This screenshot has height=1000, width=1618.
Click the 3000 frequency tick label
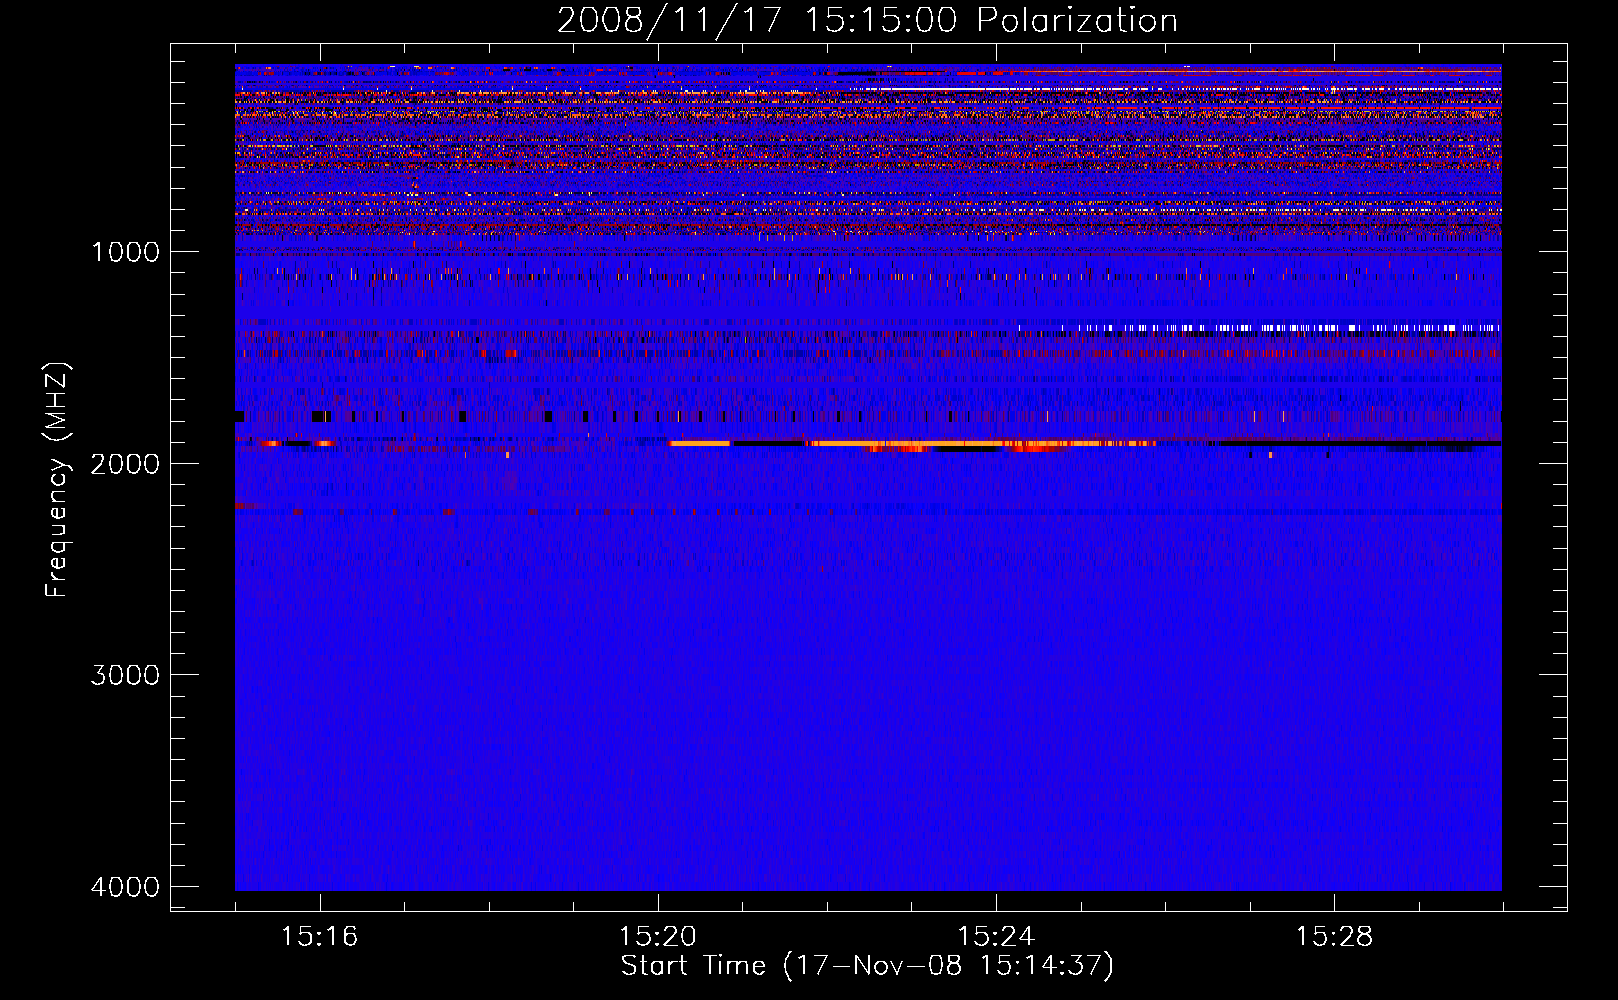pyautogui.click(x=125, y=675)
